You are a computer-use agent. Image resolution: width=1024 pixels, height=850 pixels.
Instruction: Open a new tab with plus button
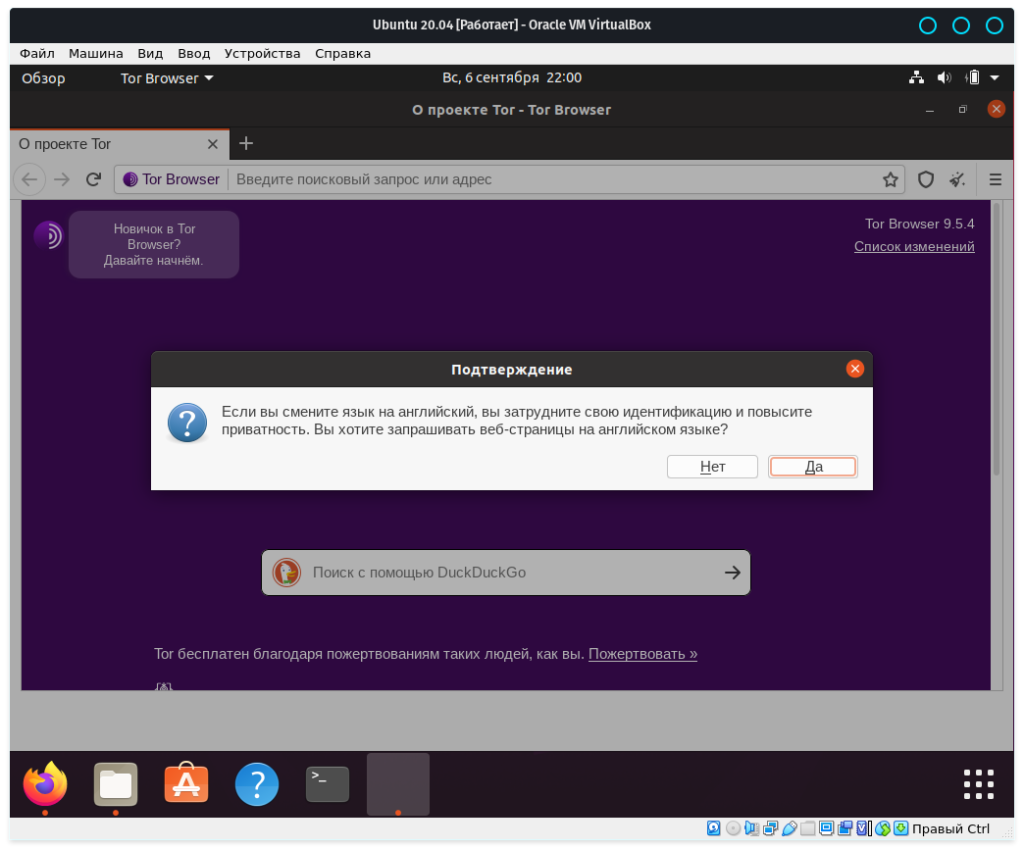(246, 144)
